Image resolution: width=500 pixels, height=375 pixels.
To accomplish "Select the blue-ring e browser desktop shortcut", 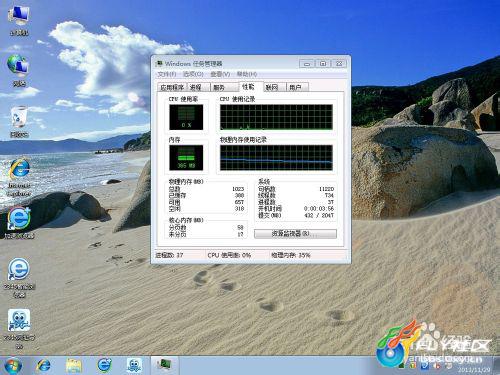I will click(x=19, y=277).
